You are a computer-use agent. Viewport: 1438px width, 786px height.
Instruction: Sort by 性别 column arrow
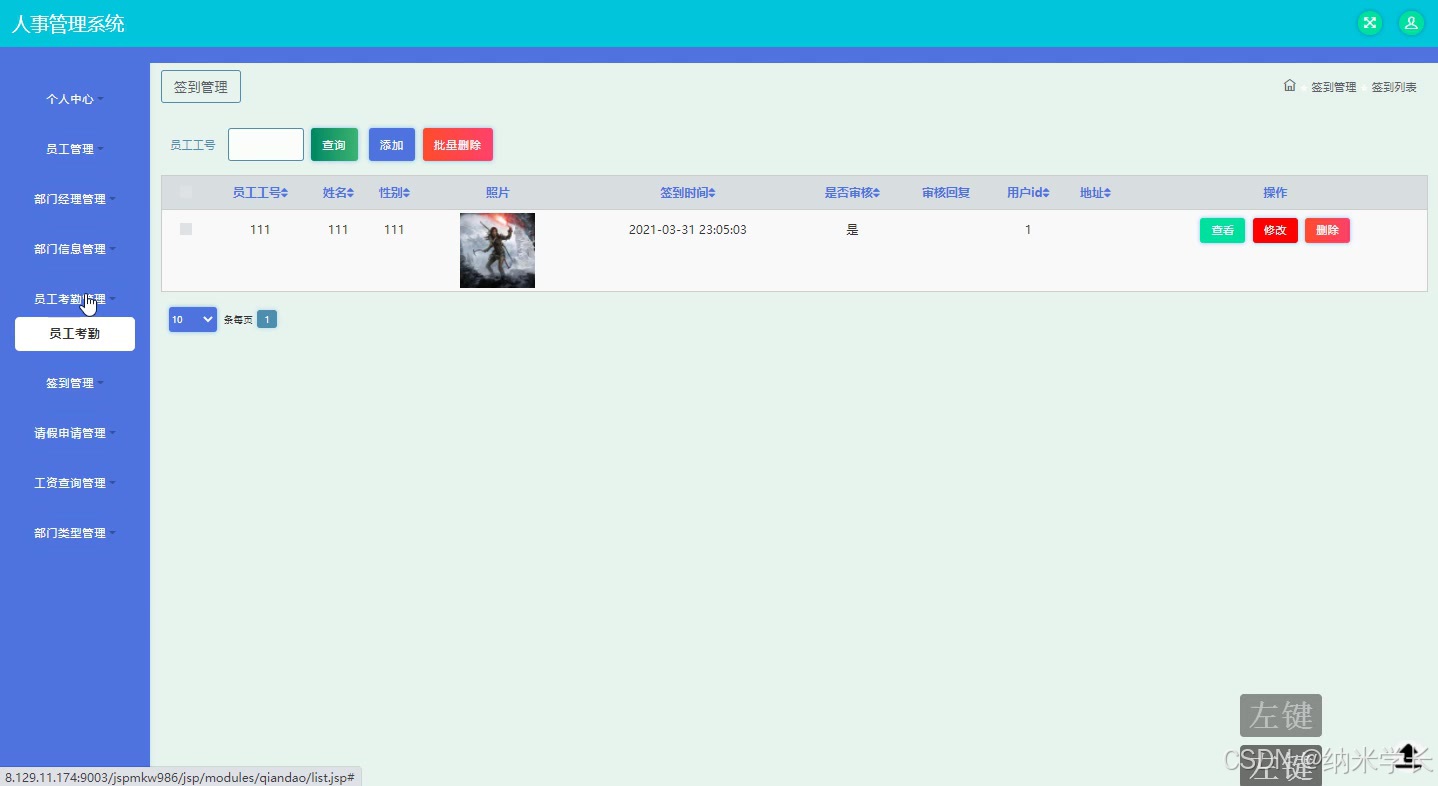[x=406, y=193]
